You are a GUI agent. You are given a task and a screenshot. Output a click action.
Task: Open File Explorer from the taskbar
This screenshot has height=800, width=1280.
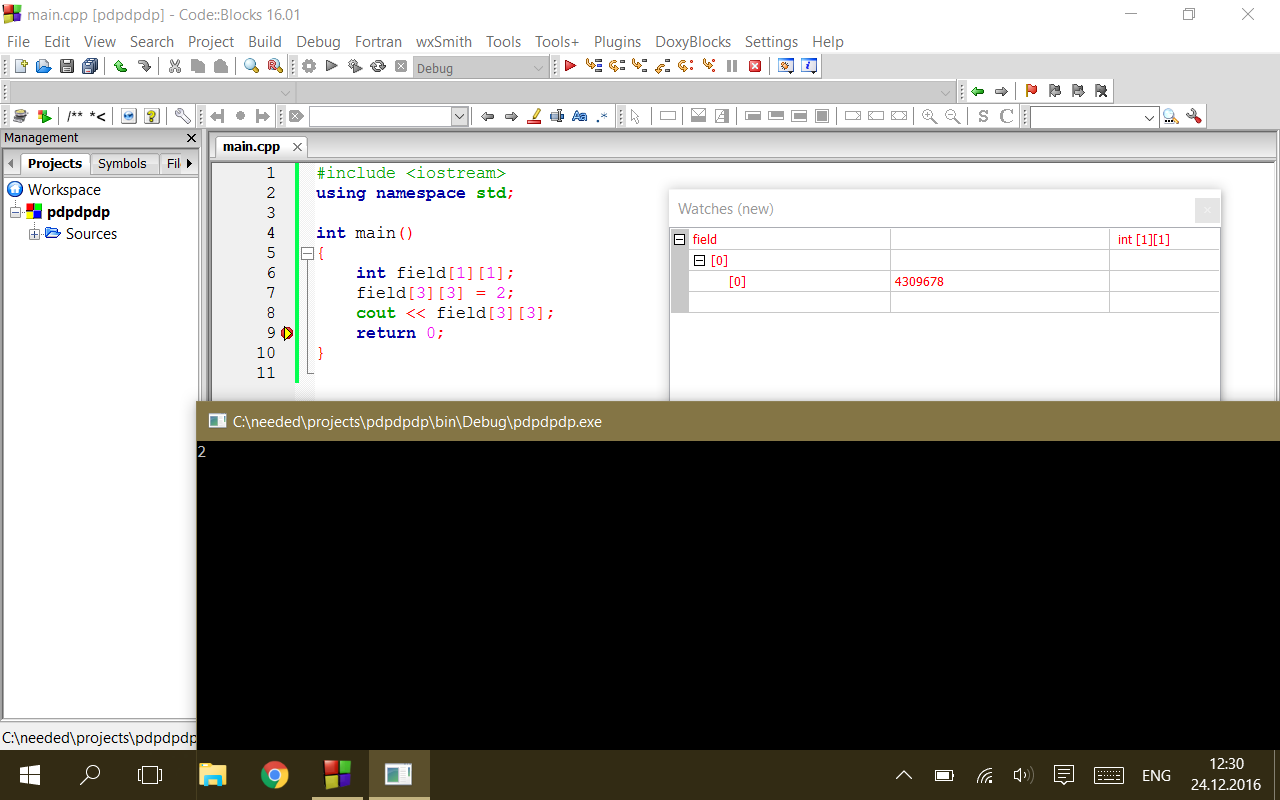click(213, 775)
